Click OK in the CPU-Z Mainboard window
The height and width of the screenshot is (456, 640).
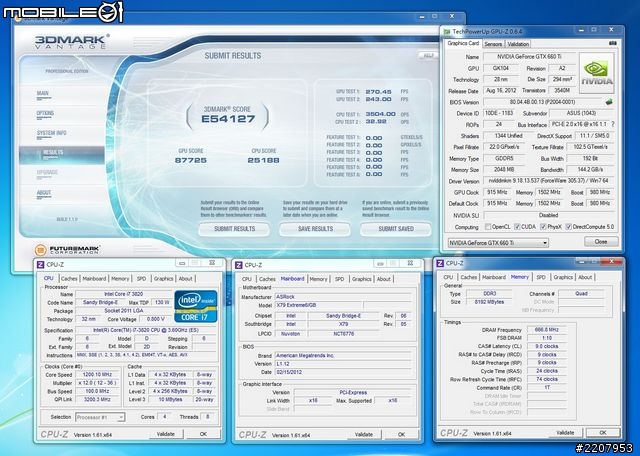[402, 435]
